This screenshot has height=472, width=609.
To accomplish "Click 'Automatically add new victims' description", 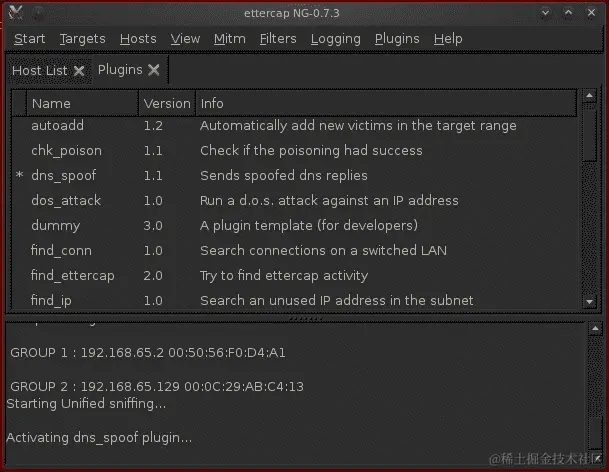I will click(x=358, y=126).
